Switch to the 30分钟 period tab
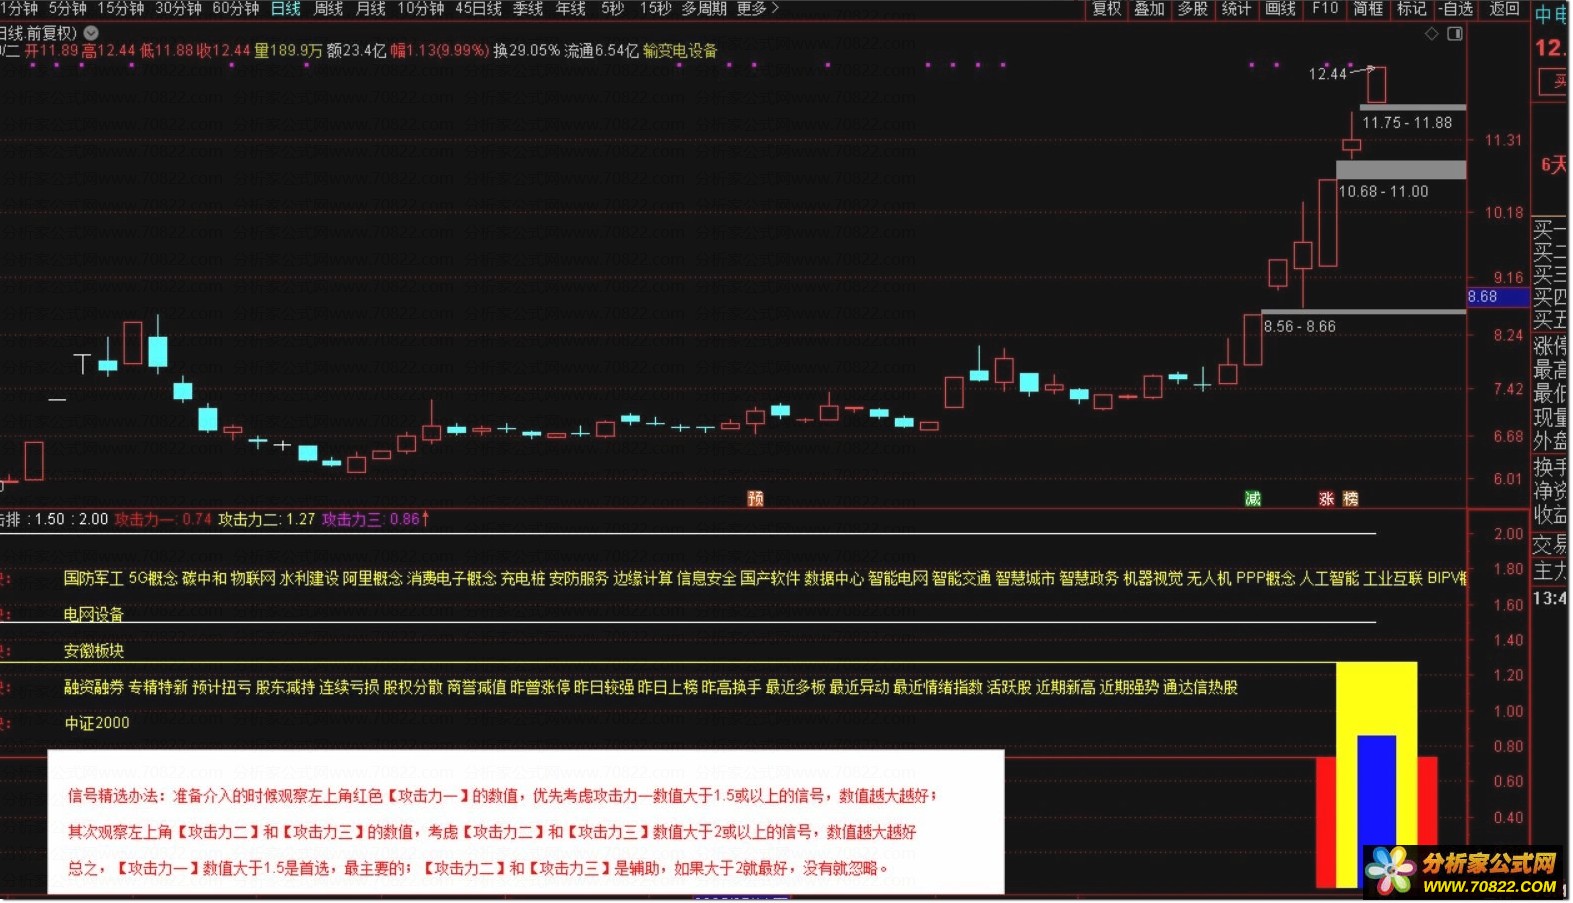The image size is (1573, 903). 178,8
